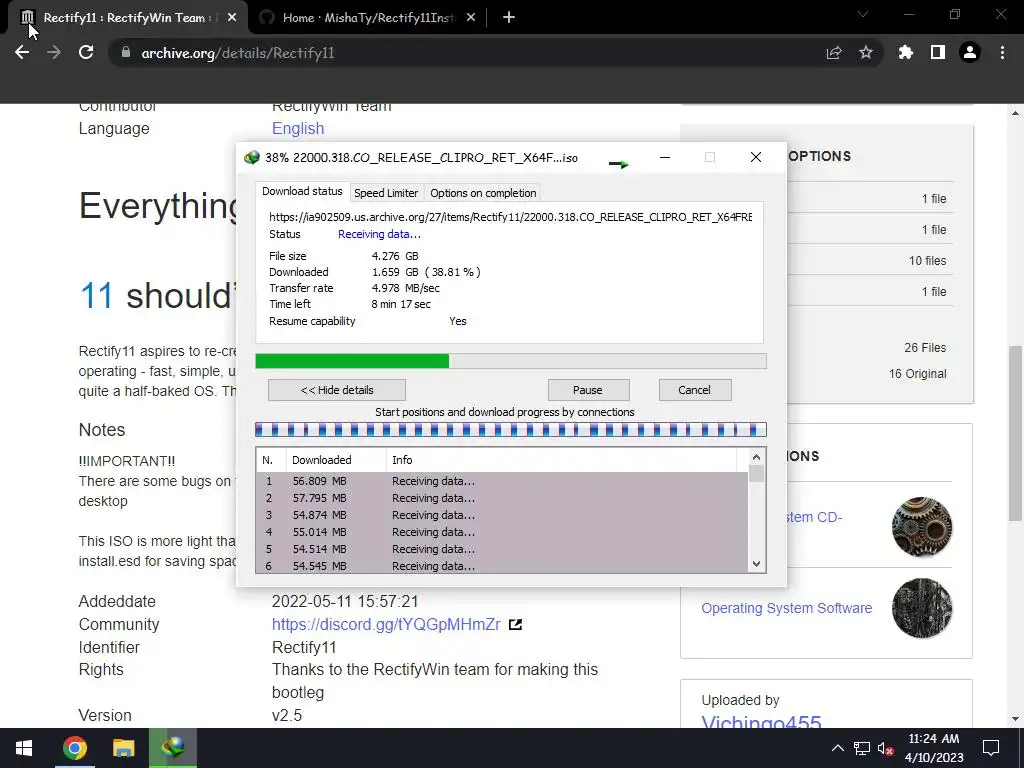Screen dimensions: 1024x768
Task: Open network status tray icon
Action: click(x=861, y=748)
